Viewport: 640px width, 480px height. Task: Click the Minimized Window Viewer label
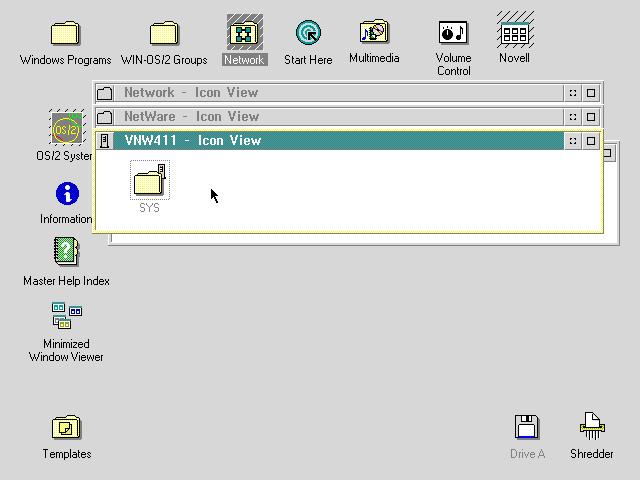66,350
